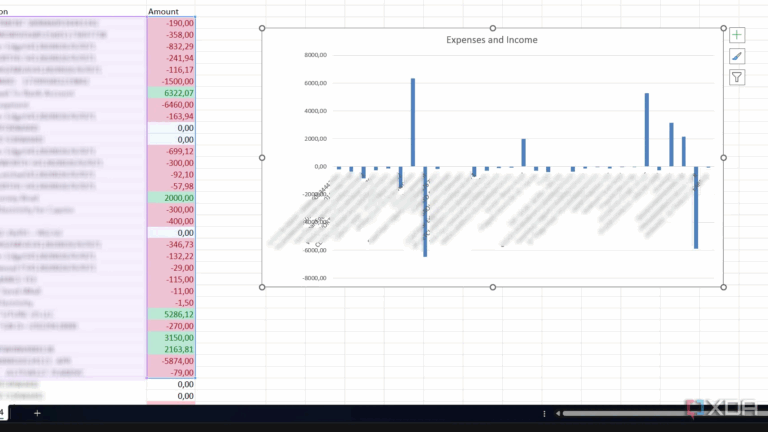Click the 6000,00 axis label on chart
Screen dimensions: 768x432
tap(315, 83)
